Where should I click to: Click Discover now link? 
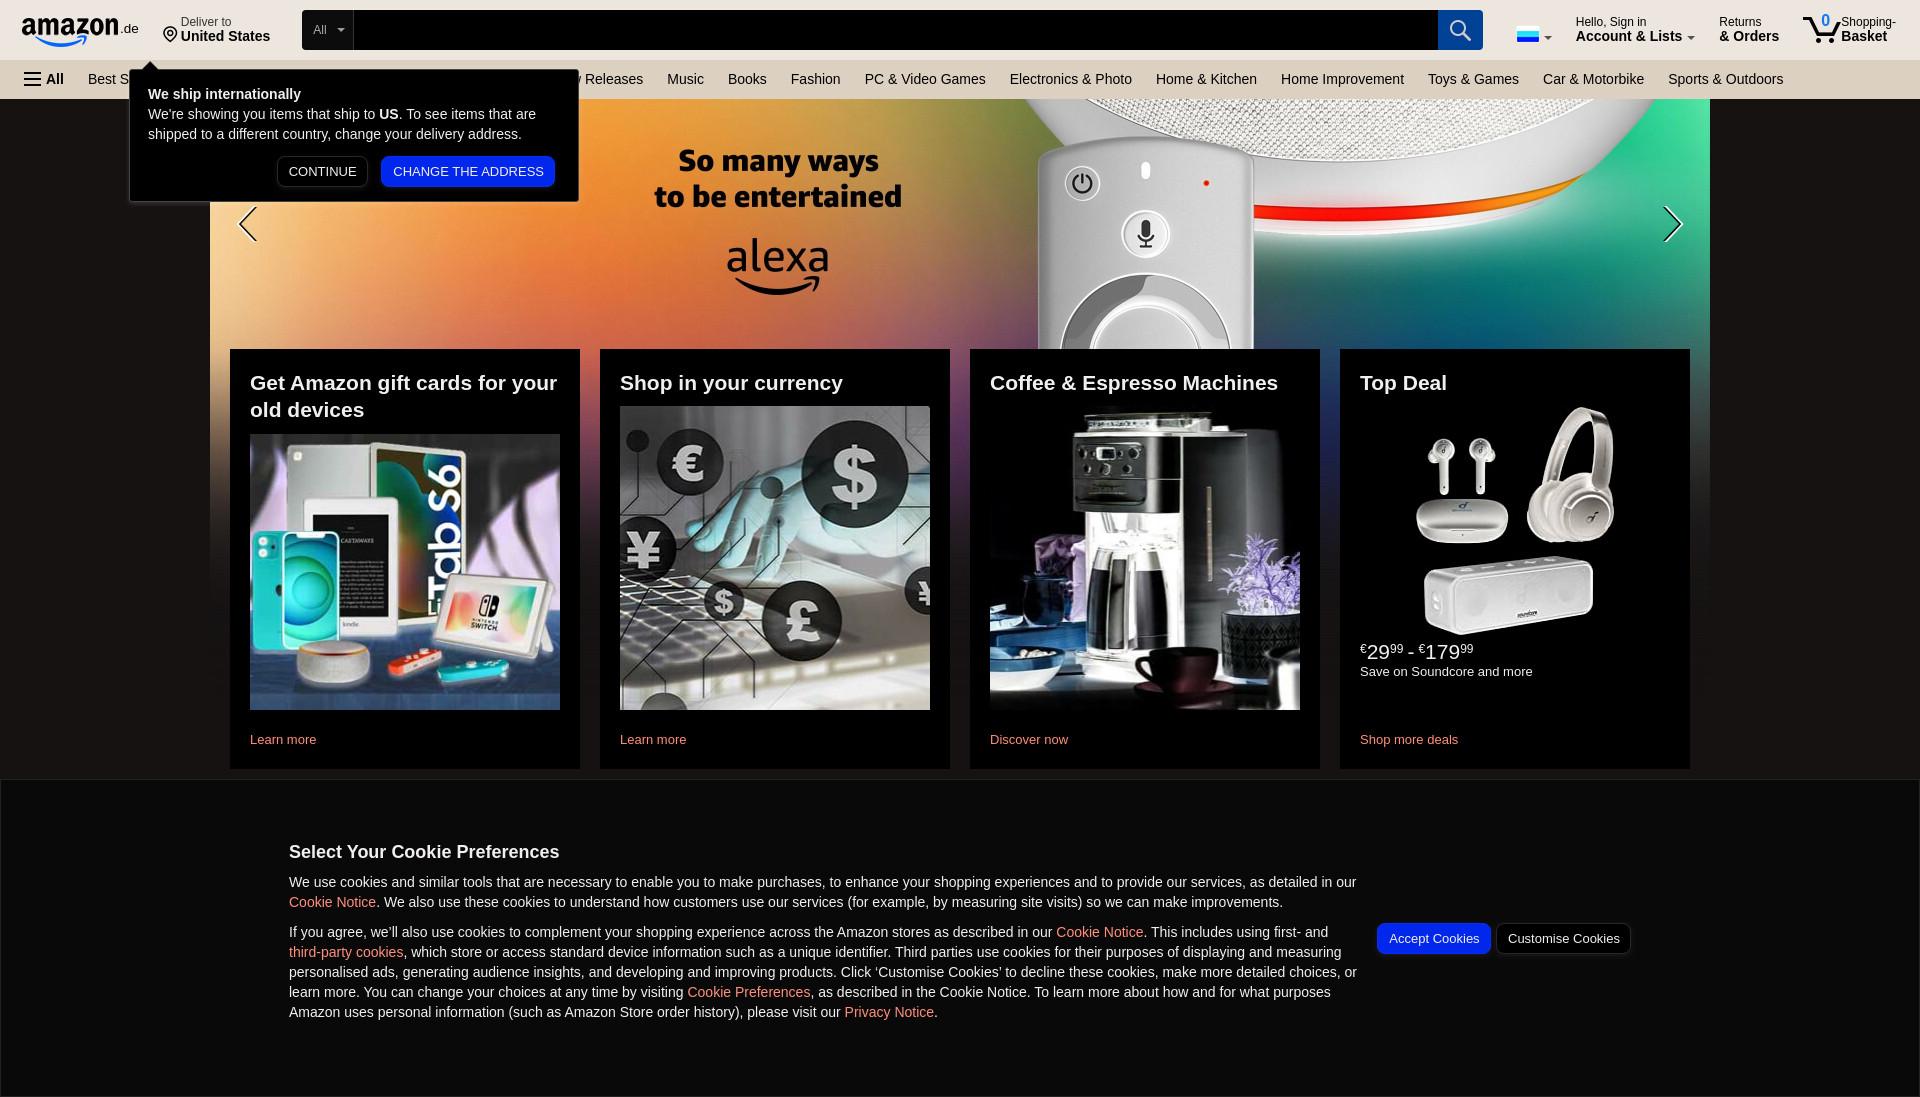point(1029,740)
